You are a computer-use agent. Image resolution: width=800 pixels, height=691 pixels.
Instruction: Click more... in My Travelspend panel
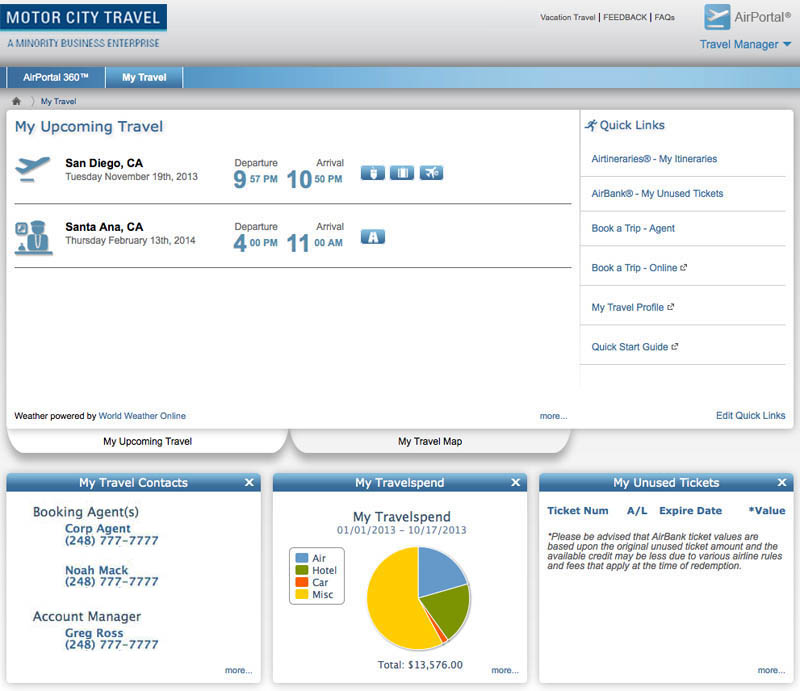[x=505, y=670]
